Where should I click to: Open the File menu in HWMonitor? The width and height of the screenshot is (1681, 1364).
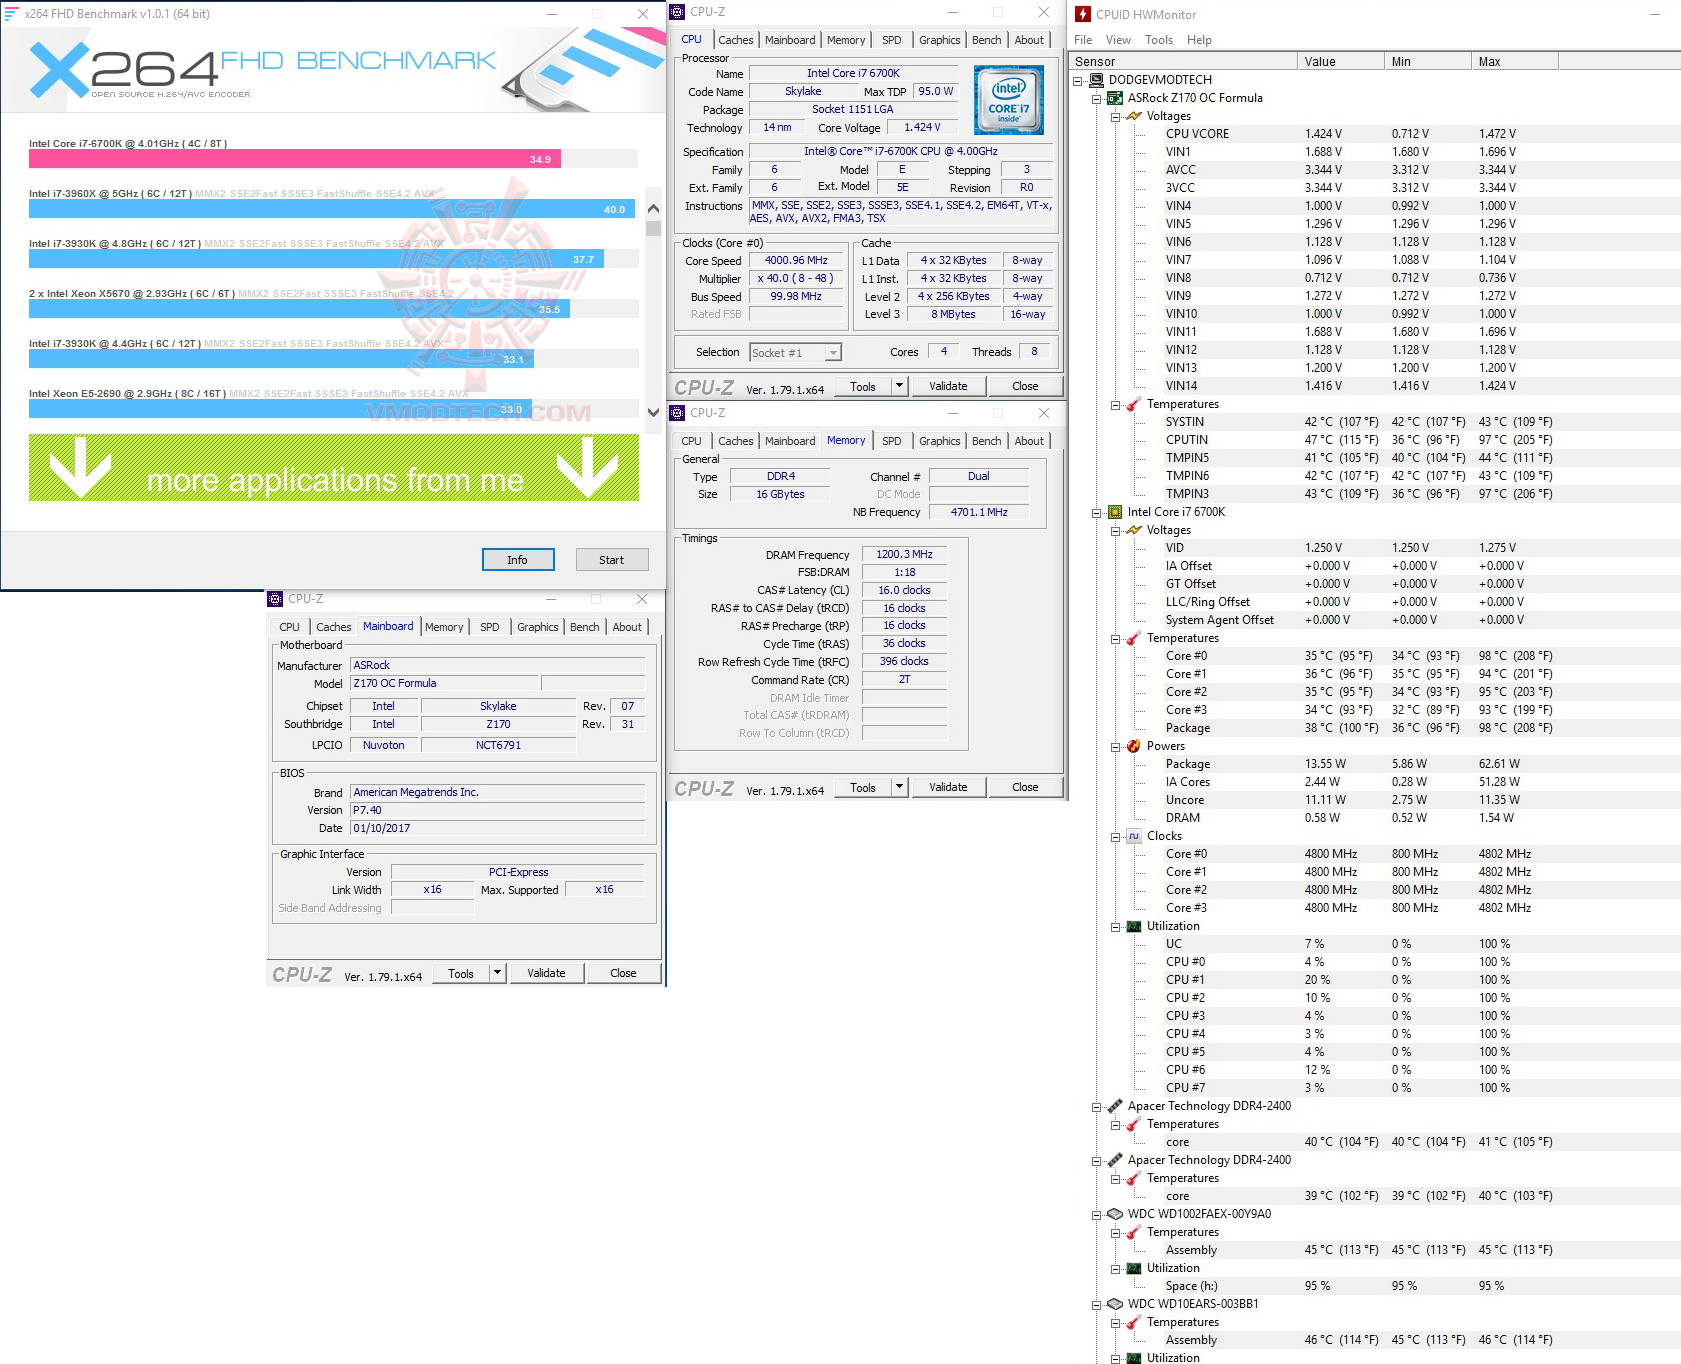coord(1083,40)
